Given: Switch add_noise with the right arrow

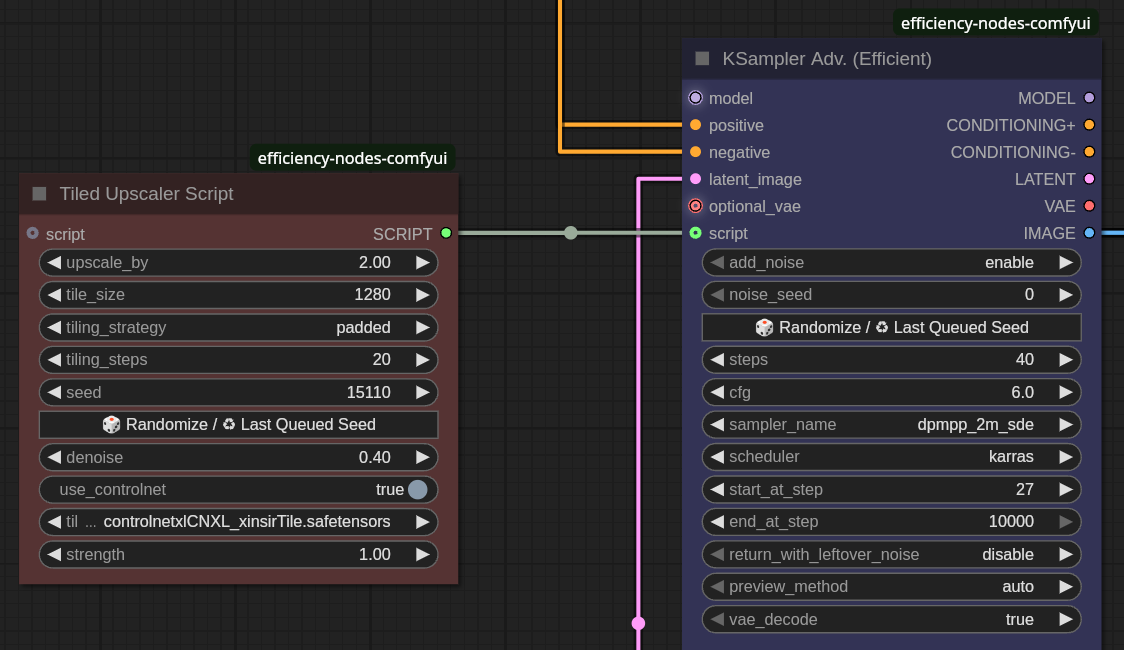Looking at the screenshot, I should [x=1066, y=262].
